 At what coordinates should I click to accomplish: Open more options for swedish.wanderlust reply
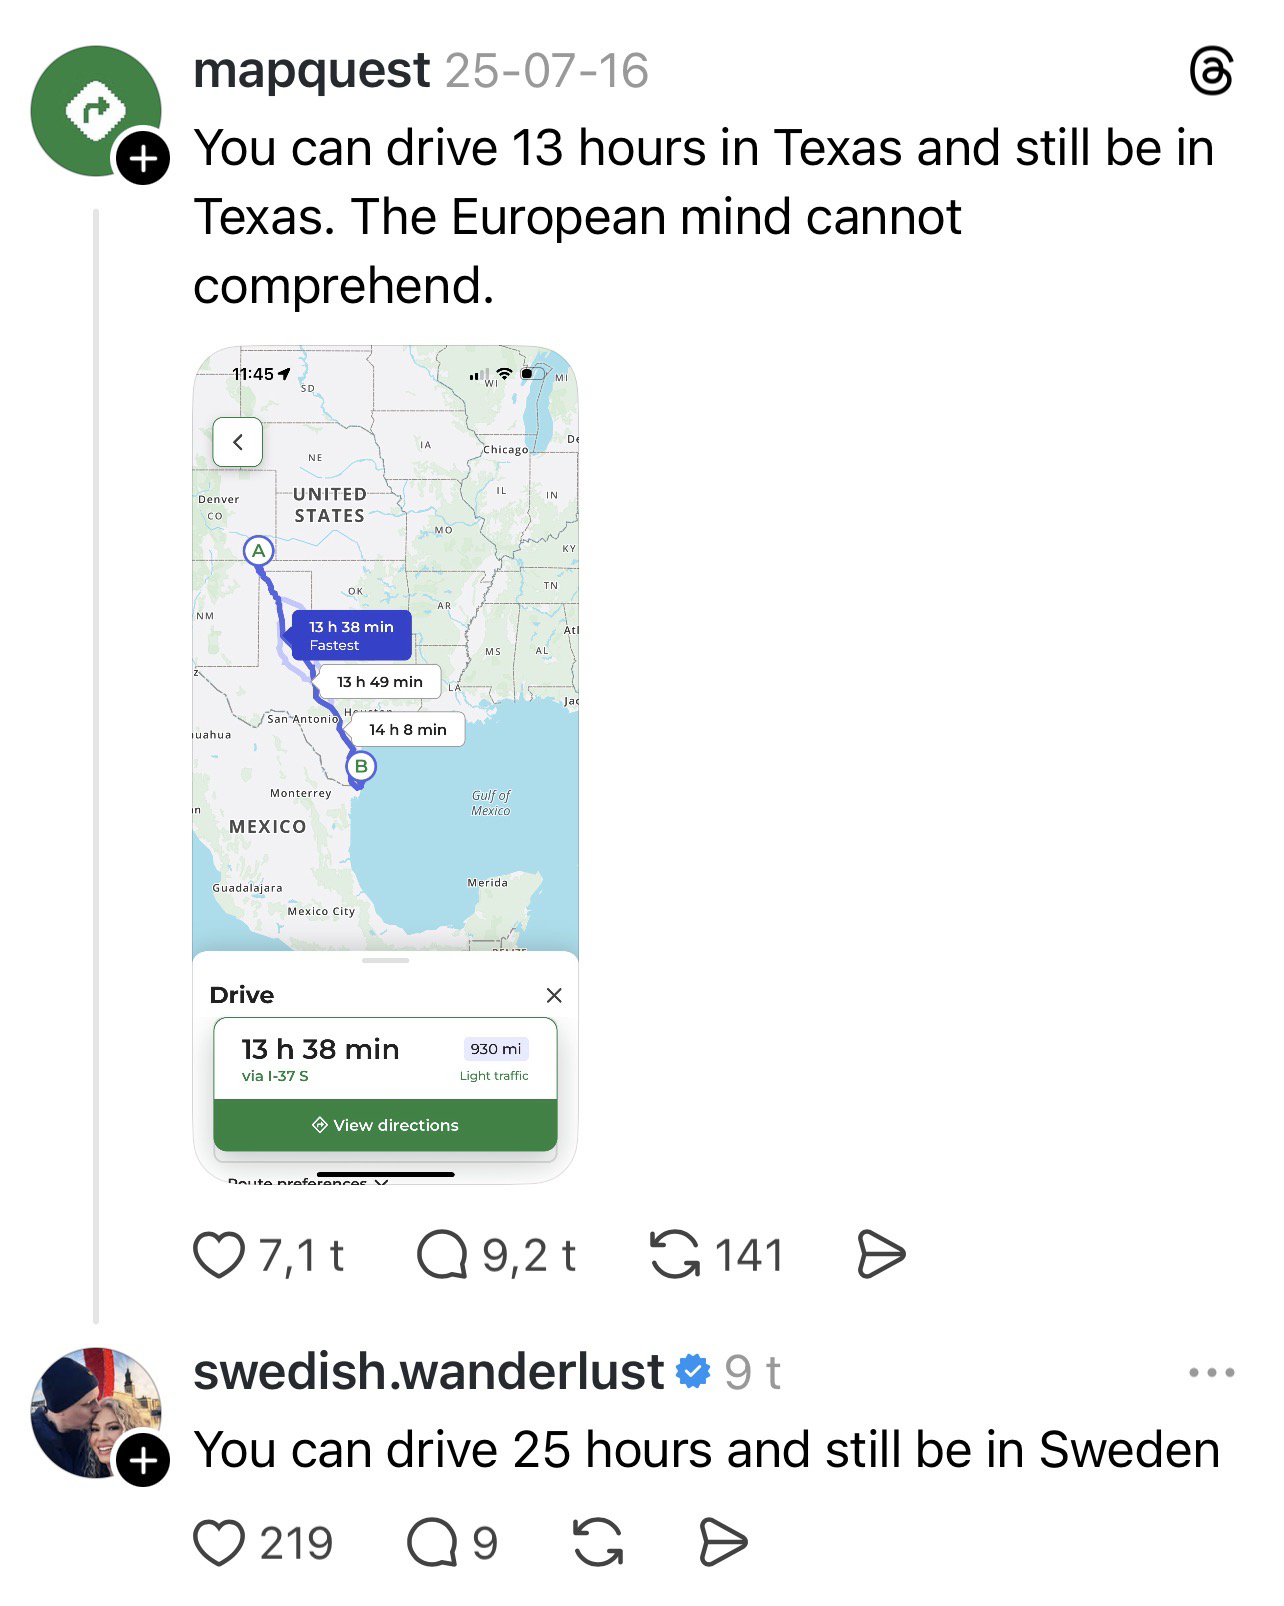coord(1212,1372)
